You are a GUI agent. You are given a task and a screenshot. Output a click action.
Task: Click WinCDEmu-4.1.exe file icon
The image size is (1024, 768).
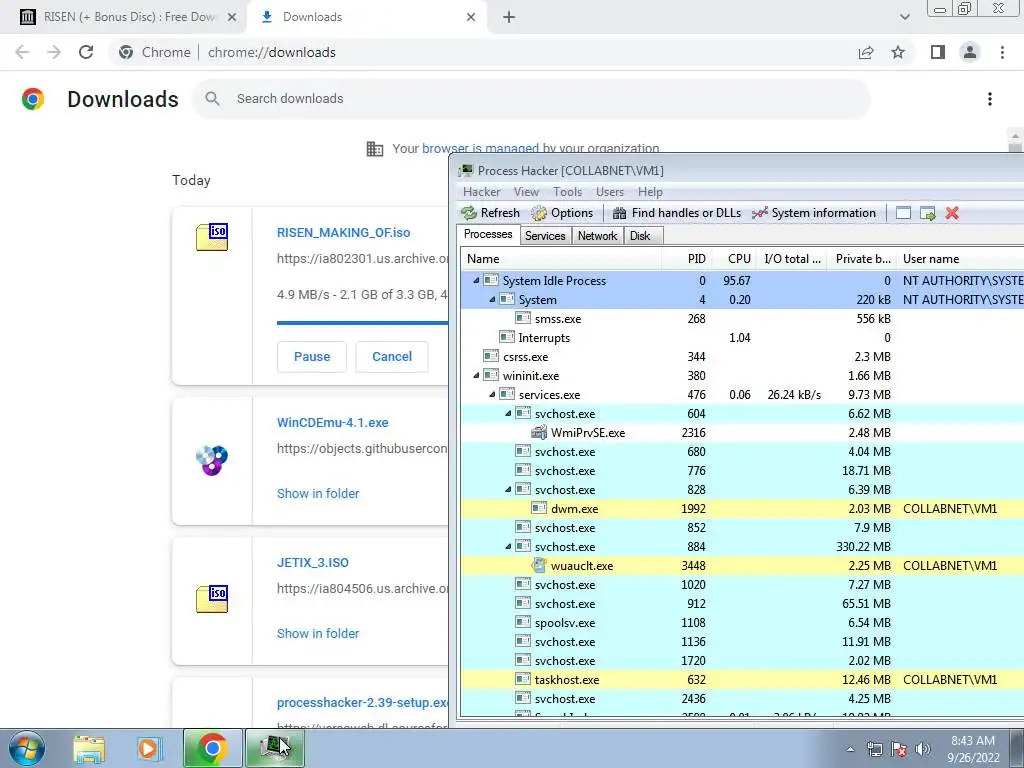212,460
